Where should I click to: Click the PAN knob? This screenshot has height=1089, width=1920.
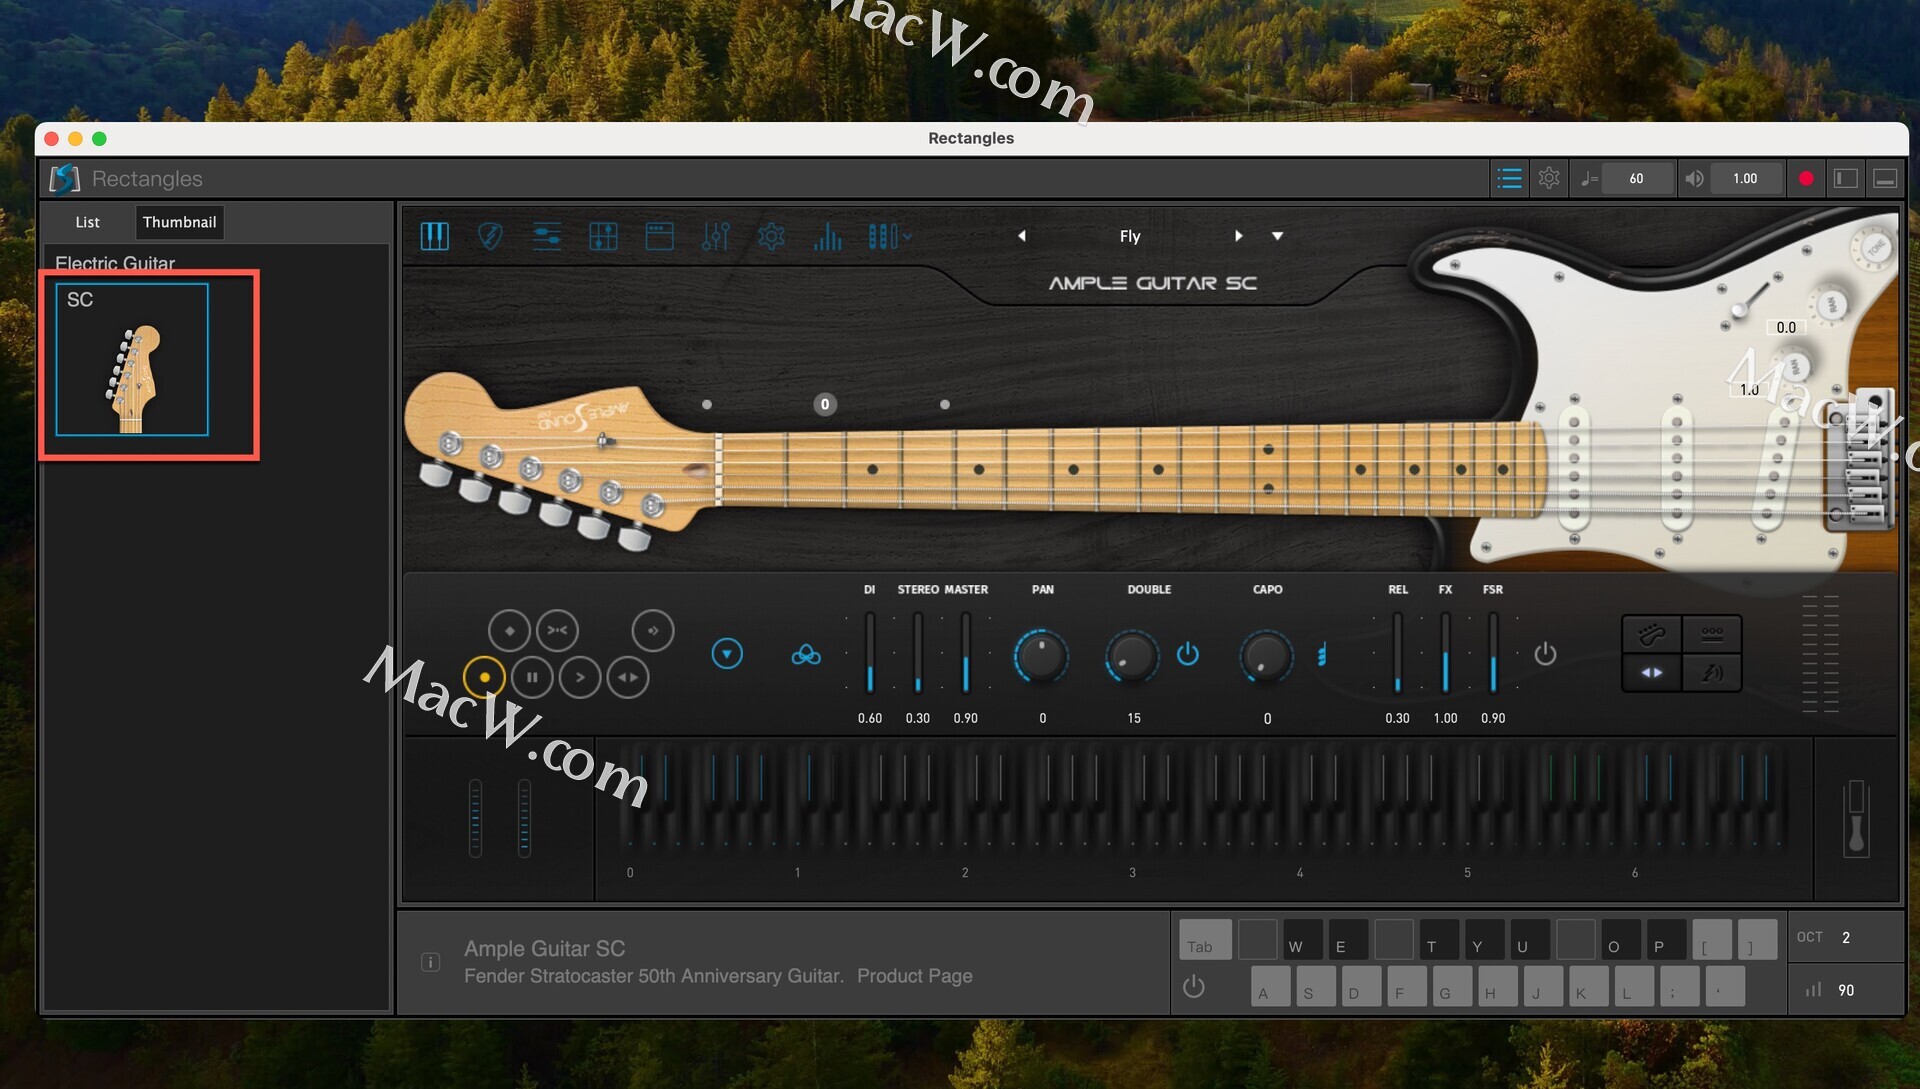(1041, 656)
